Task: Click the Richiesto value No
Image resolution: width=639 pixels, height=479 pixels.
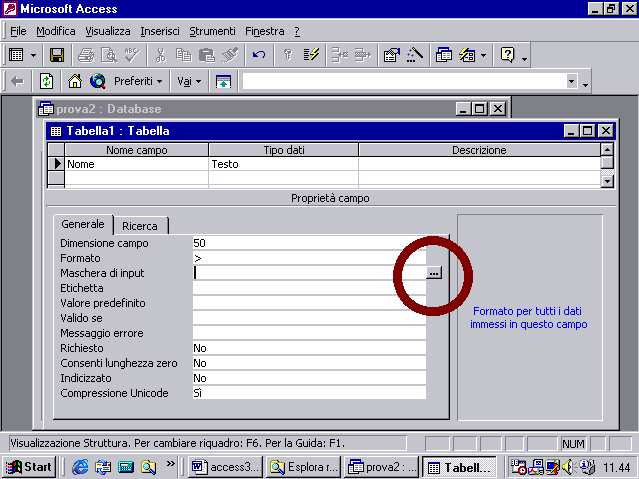Action: (309, 348)
